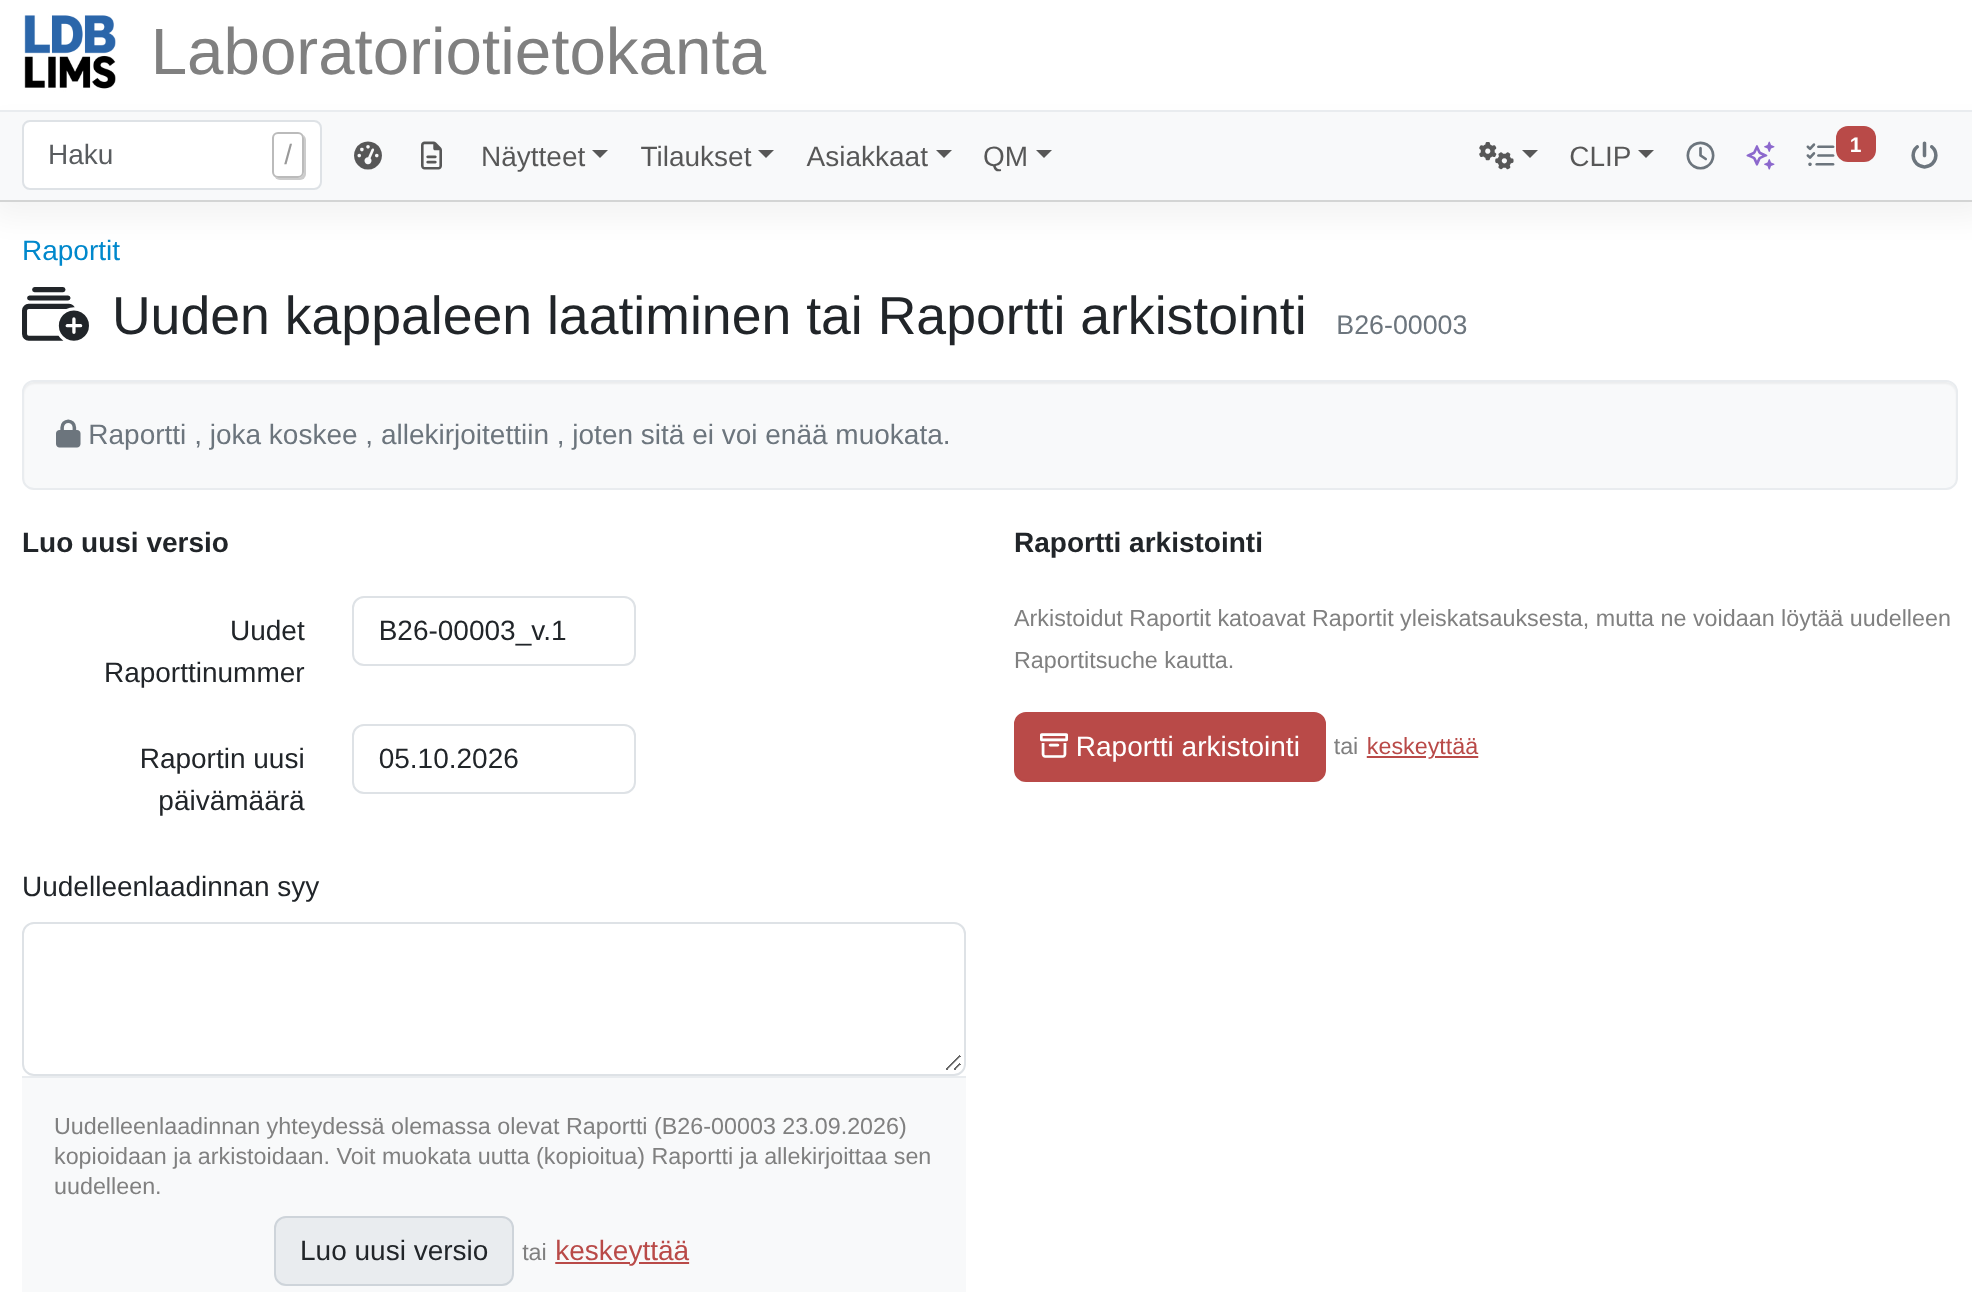This screenshot has width=1972, height=1292.
Task: Click the Raportin uusi päivämäärä date field
Action: (x=494, y=759)
